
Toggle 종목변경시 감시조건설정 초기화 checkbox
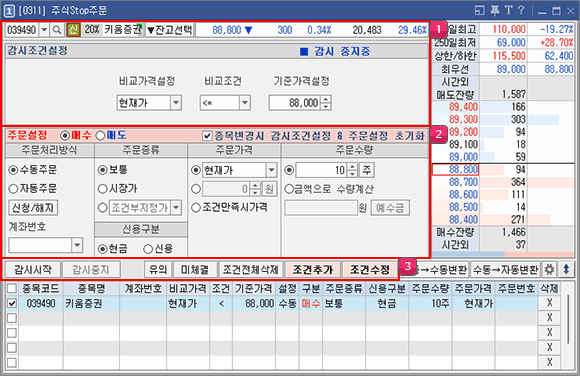tap(207, 136)
